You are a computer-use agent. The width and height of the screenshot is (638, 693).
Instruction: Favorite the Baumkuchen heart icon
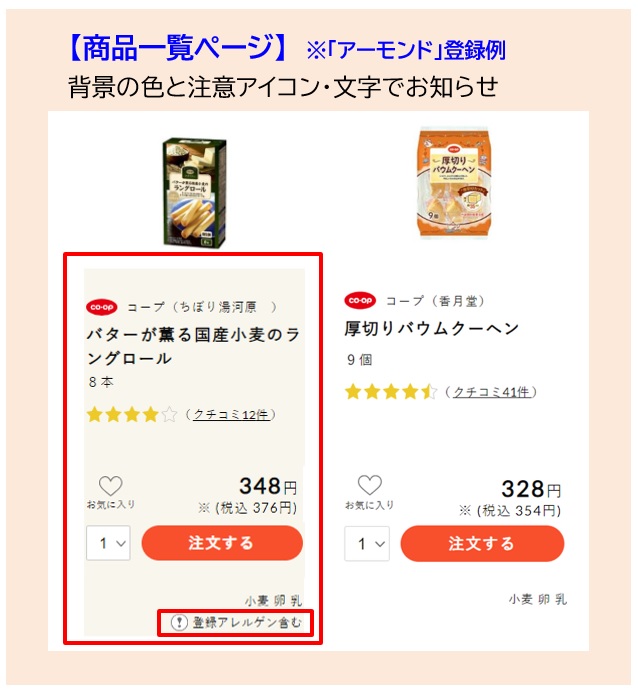(369, 485)
